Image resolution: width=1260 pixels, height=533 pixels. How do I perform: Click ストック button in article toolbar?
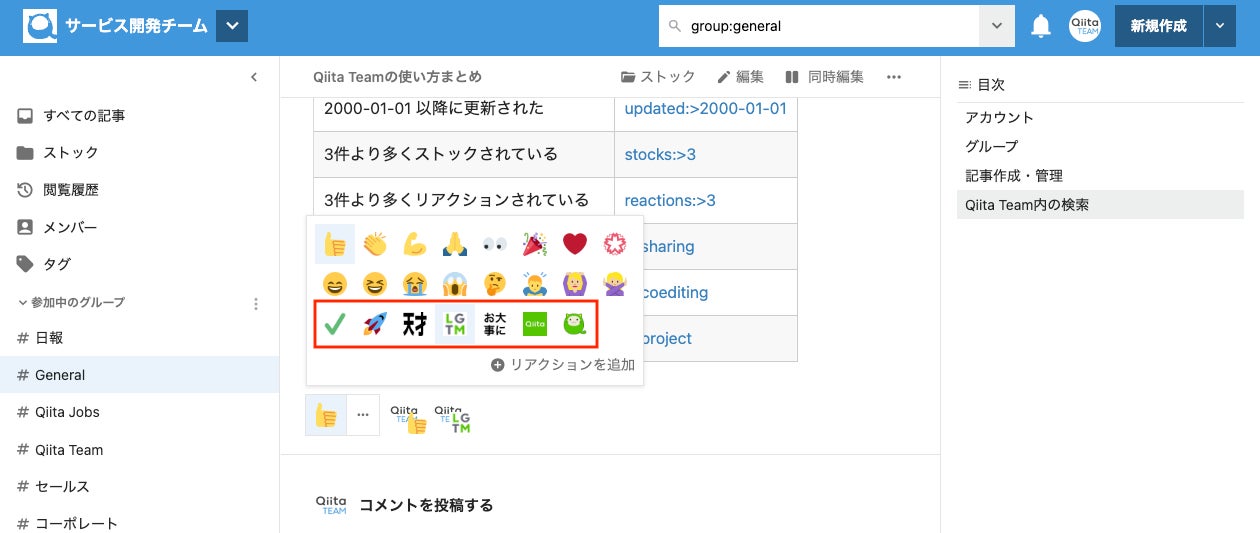point(658,77)
